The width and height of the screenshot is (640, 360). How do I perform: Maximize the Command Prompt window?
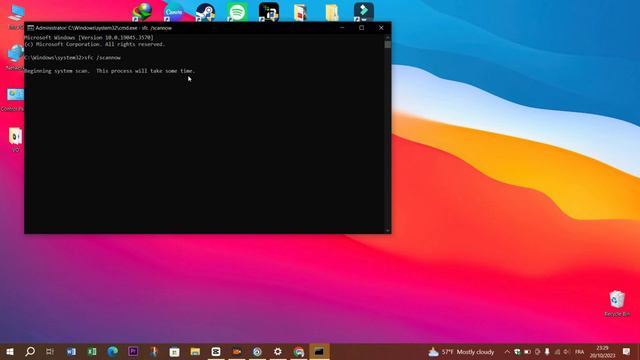(x=362, y=28)
